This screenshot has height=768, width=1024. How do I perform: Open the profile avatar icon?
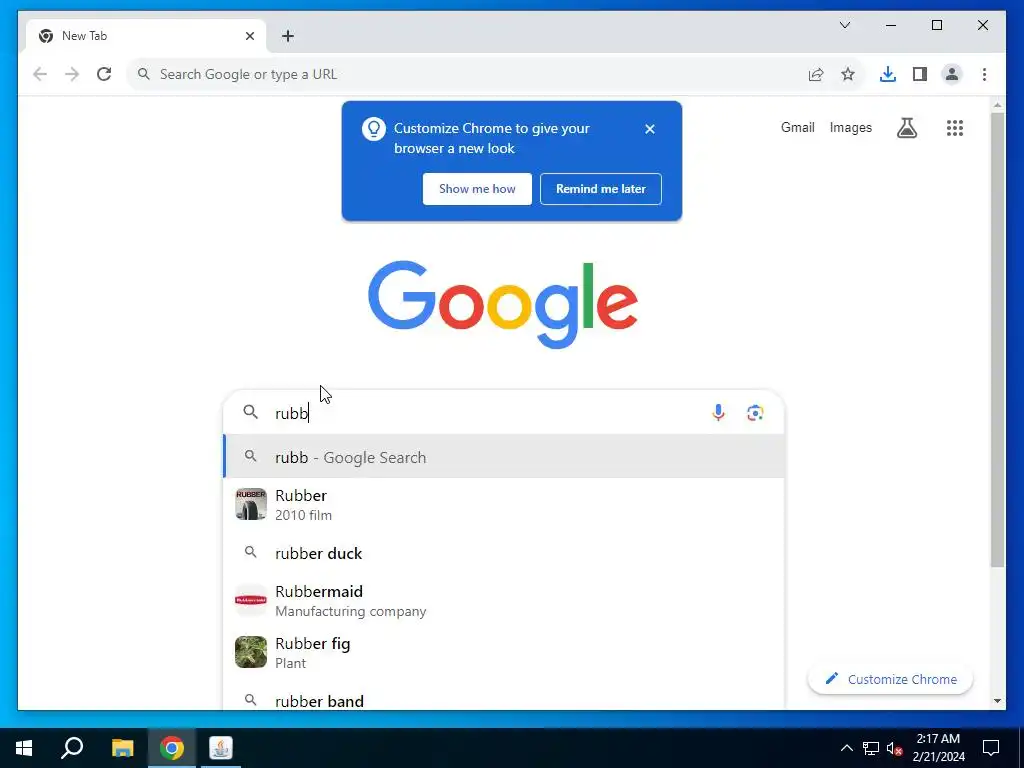(952, 74)
